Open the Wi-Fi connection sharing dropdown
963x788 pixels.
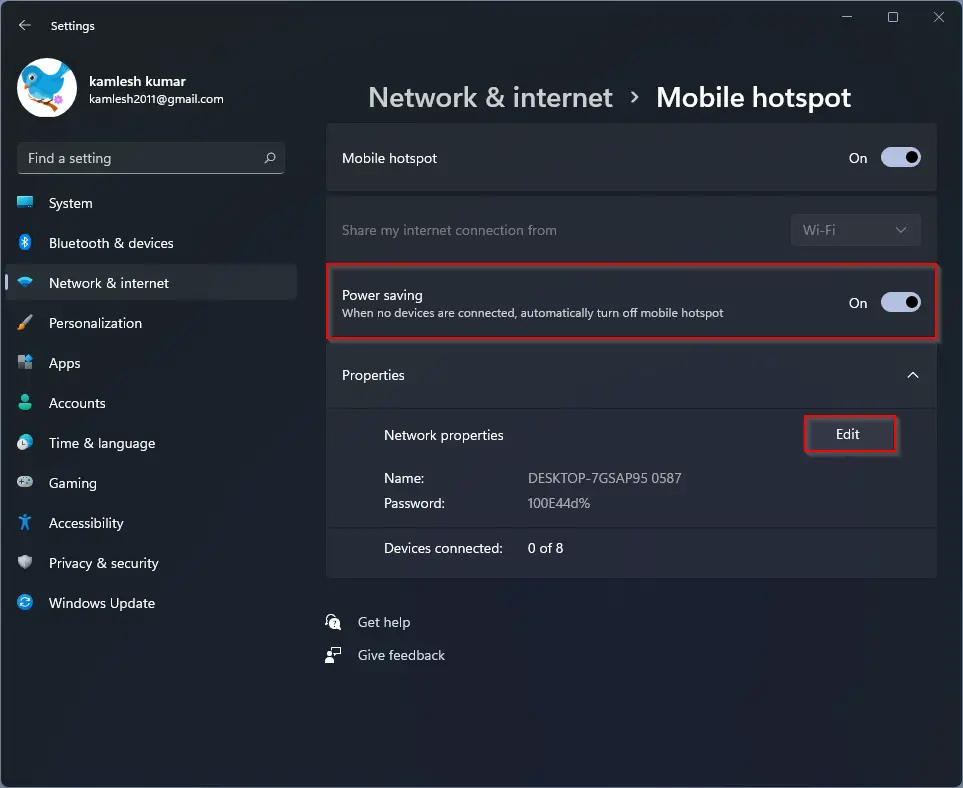pos(856,230)
